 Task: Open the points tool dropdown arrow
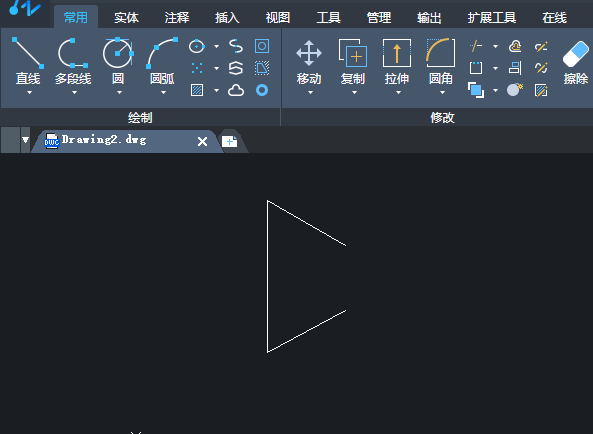[x=216, y=68]
